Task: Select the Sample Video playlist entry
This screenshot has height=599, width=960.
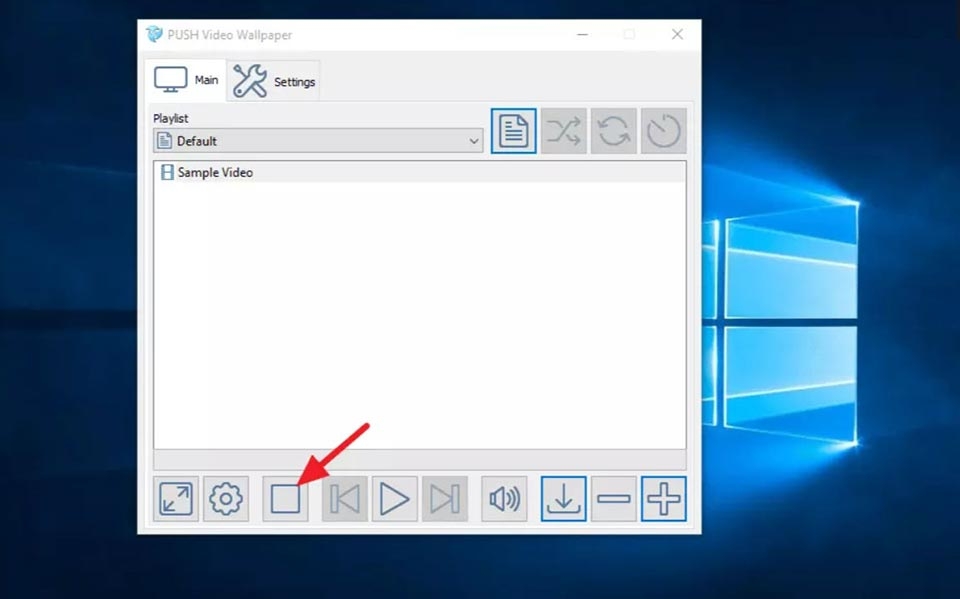Action: point(212,172)
